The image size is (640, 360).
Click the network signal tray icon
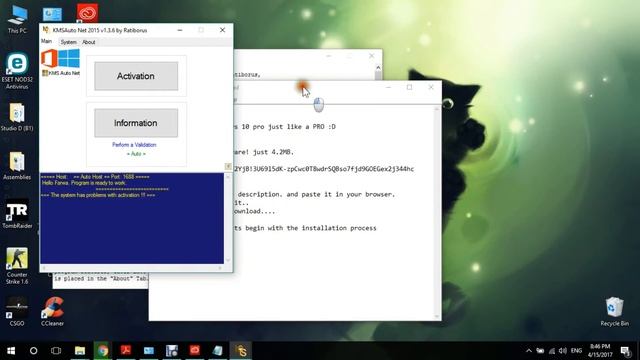coord(552,351)
